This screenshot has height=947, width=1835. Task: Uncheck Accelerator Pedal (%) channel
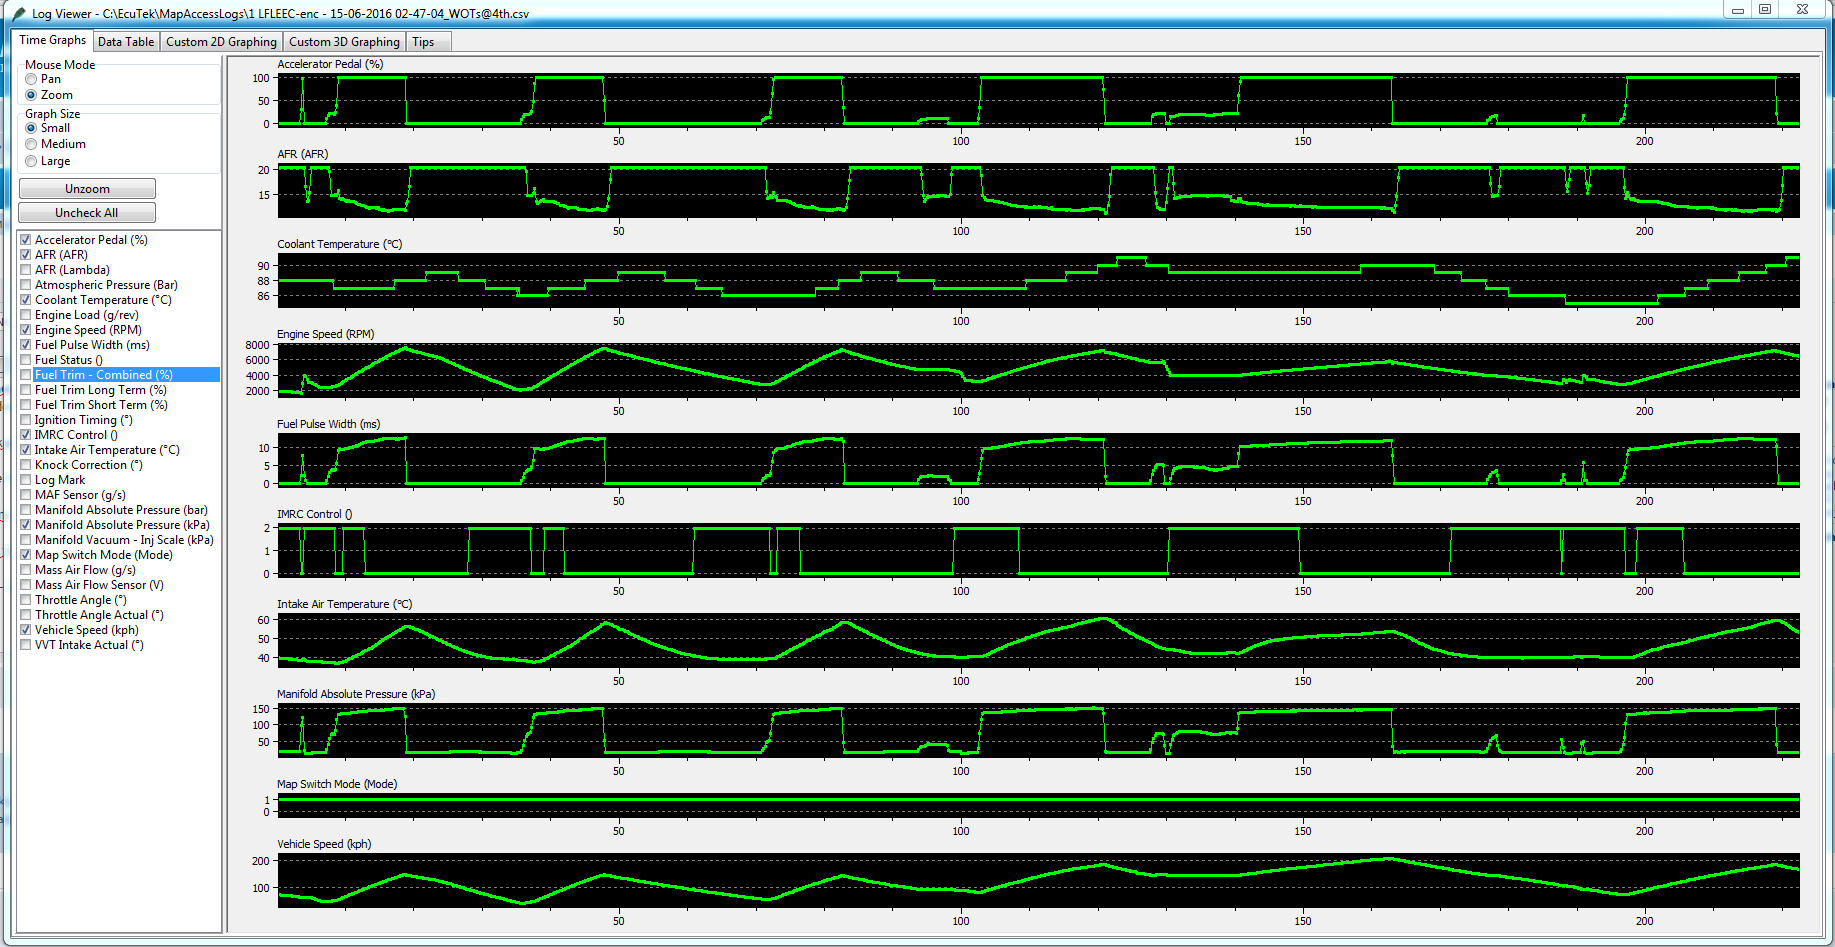coord(26,240)
